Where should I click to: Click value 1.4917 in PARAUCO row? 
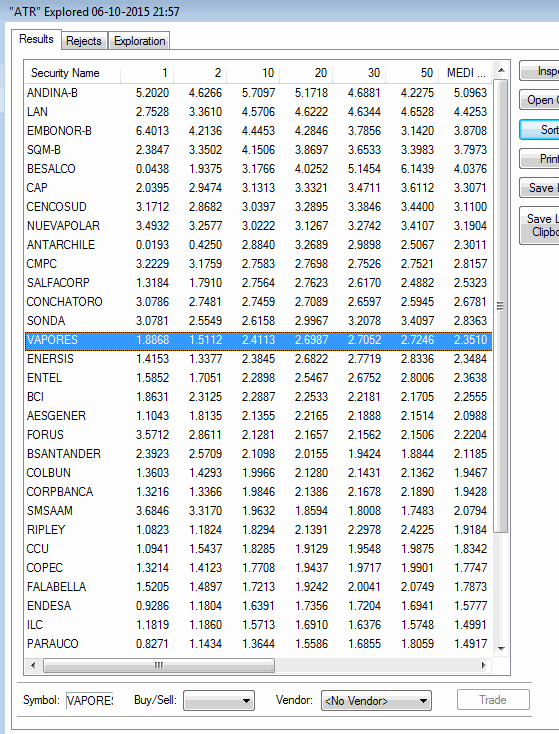(x=470, y=644)
